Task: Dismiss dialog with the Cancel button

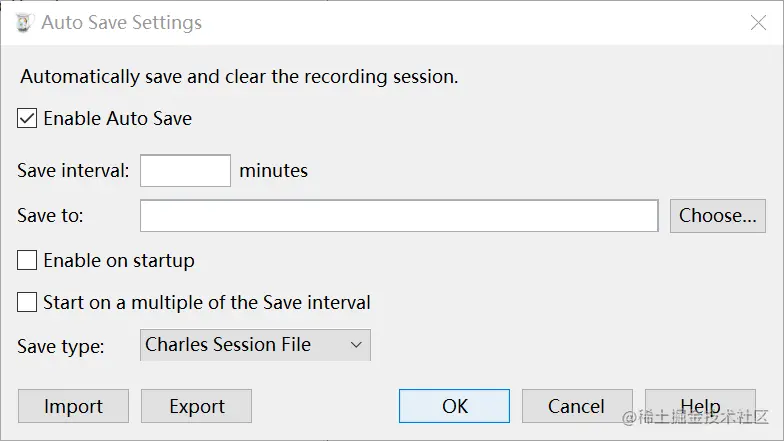Action: pyautogui.click(x=577, y=406)
